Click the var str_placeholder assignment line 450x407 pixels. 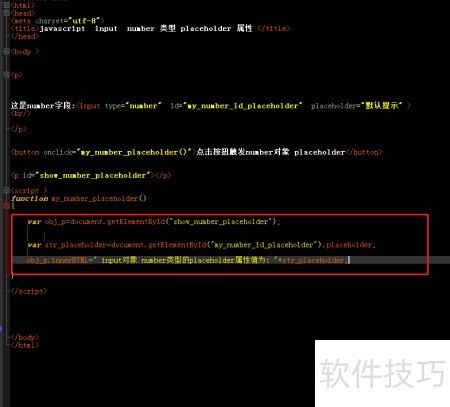pos(202,245)
